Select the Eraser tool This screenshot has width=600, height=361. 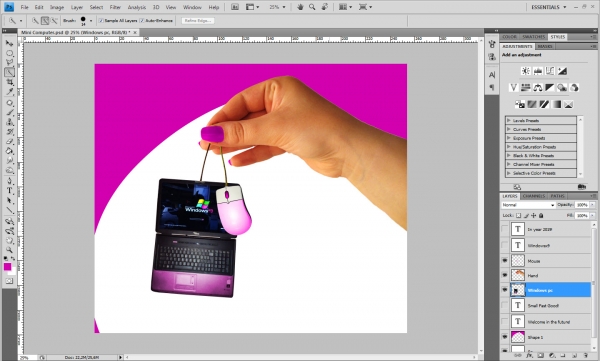coord(9,142)
